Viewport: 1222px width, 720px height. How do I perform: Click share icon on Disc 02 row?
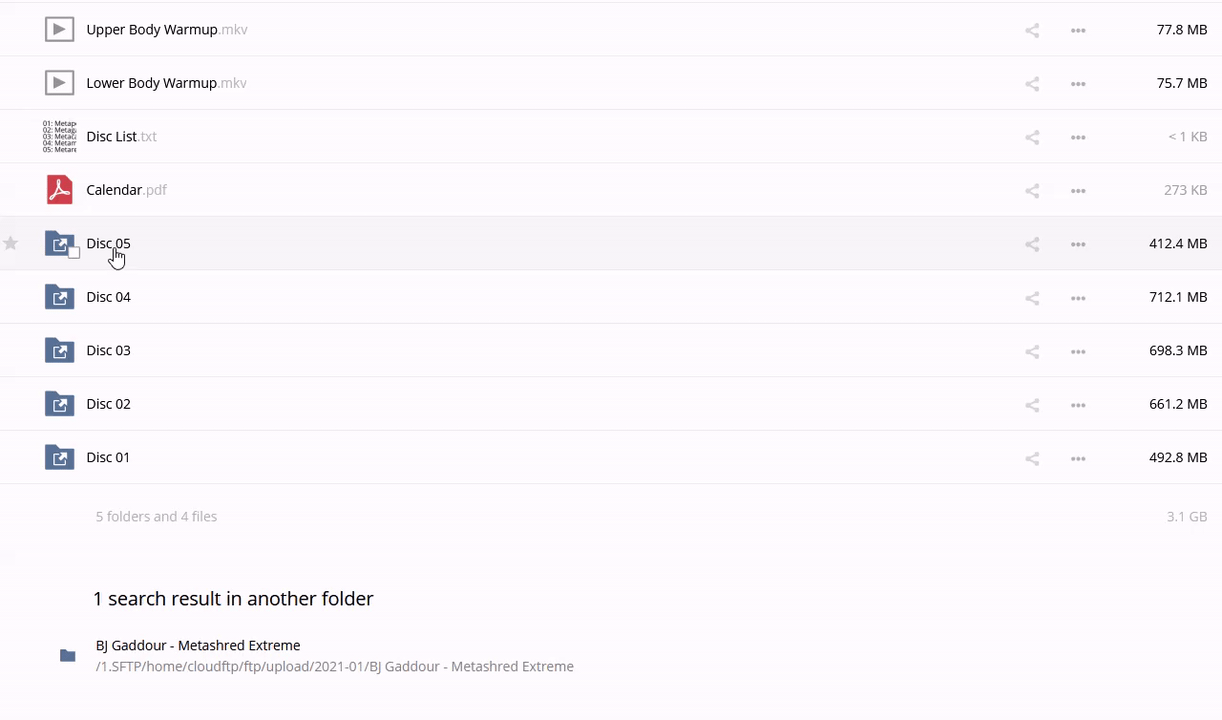[1032, 405]
